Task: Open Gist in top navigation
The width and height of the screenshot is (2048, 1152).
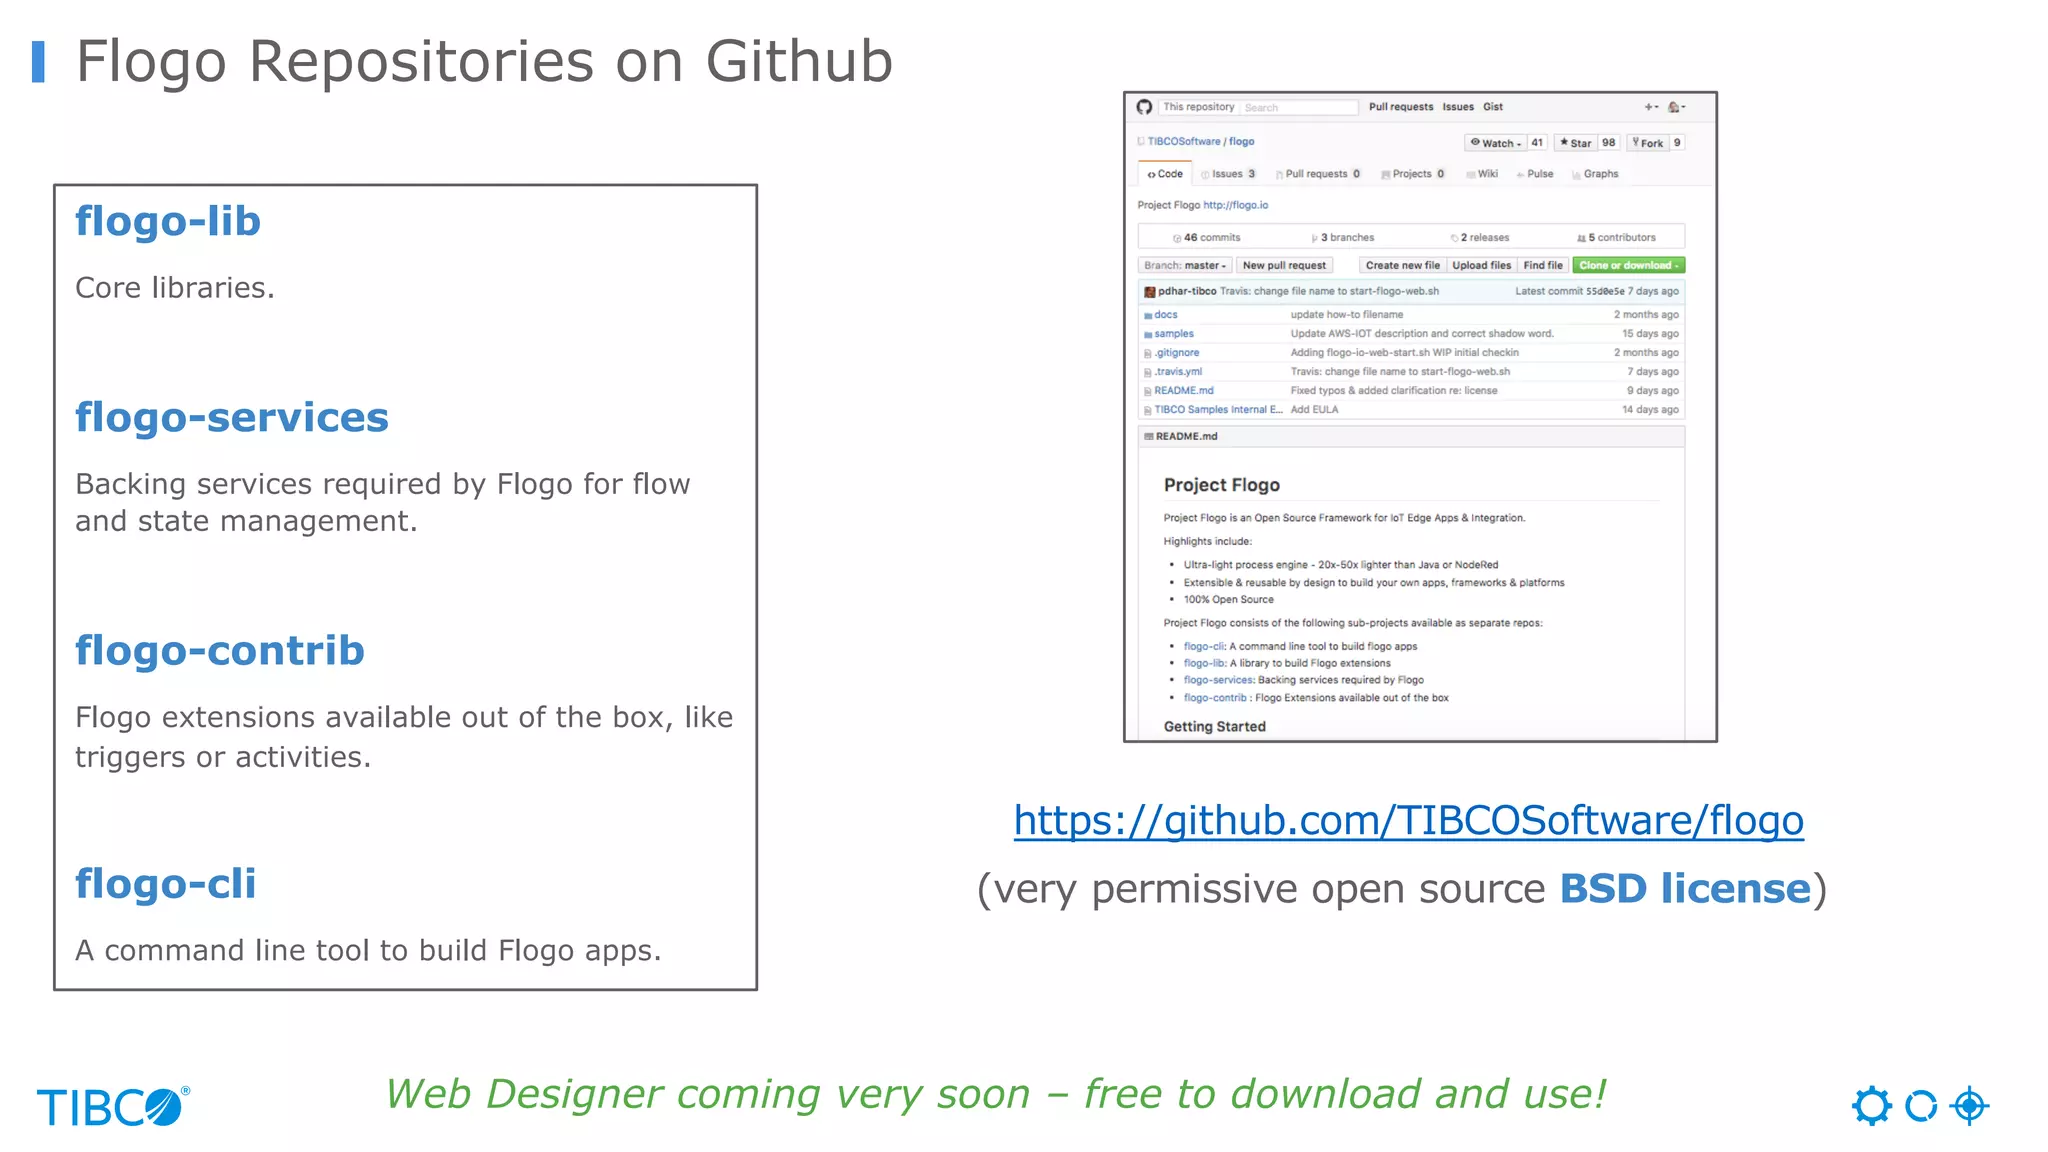Action: 1493,107
